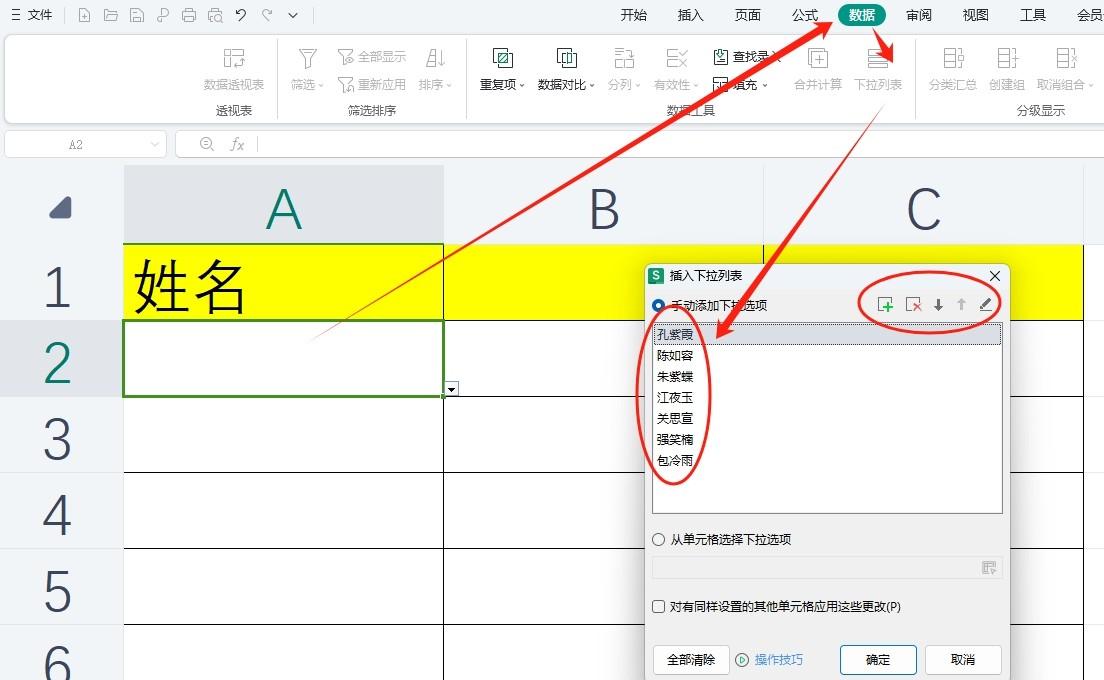Image resolution: width=1104 pixels, height=680 pixels.
Task: Click 重新应用 filter button
Action: coord(372,84)
